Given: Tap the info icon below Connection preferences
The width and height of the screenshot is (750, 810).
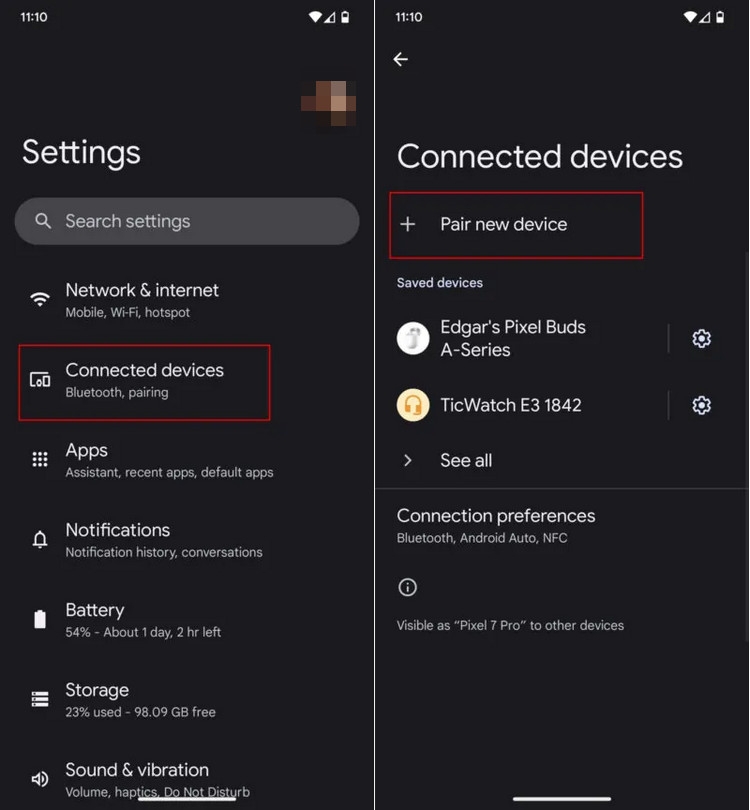Looking at the screenshot, I should (407, 587).
